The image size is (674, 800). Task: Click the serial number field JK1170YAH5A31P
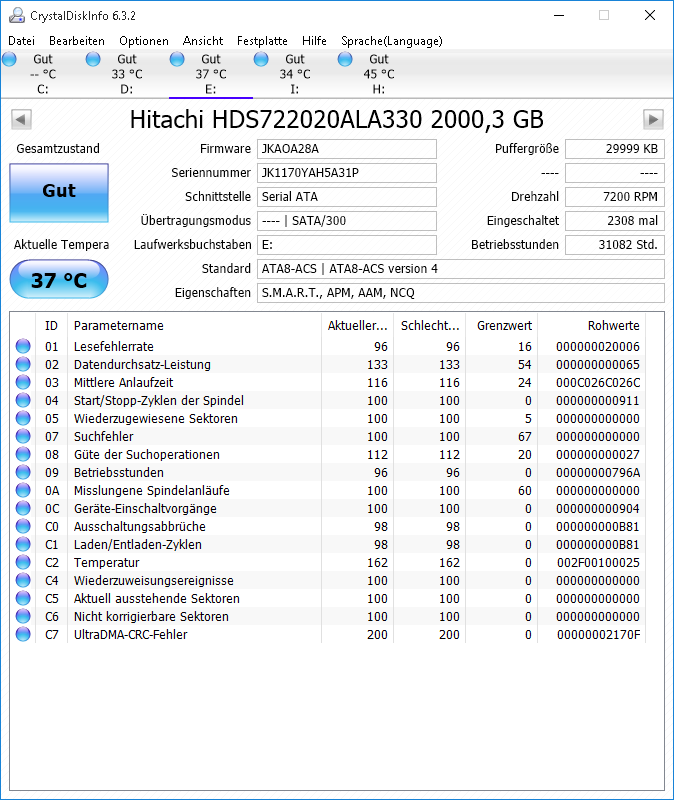346,173
